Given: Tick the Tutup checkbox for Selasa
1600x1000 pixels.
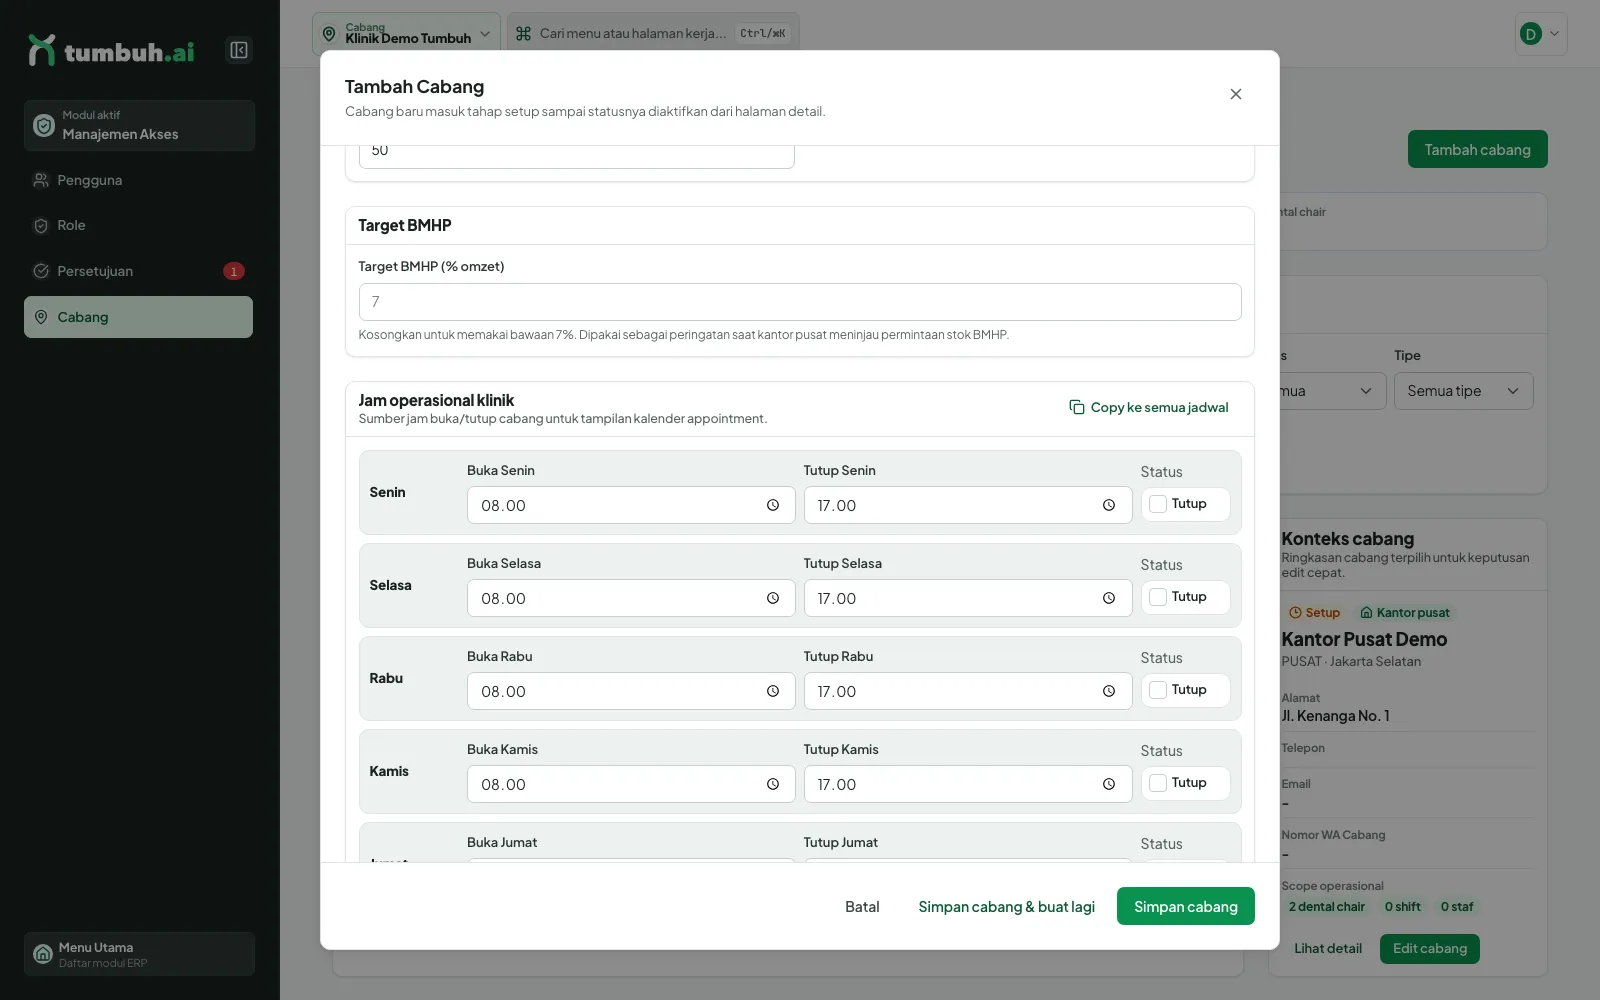Looking at the screenshot, I should (1158, 597).
